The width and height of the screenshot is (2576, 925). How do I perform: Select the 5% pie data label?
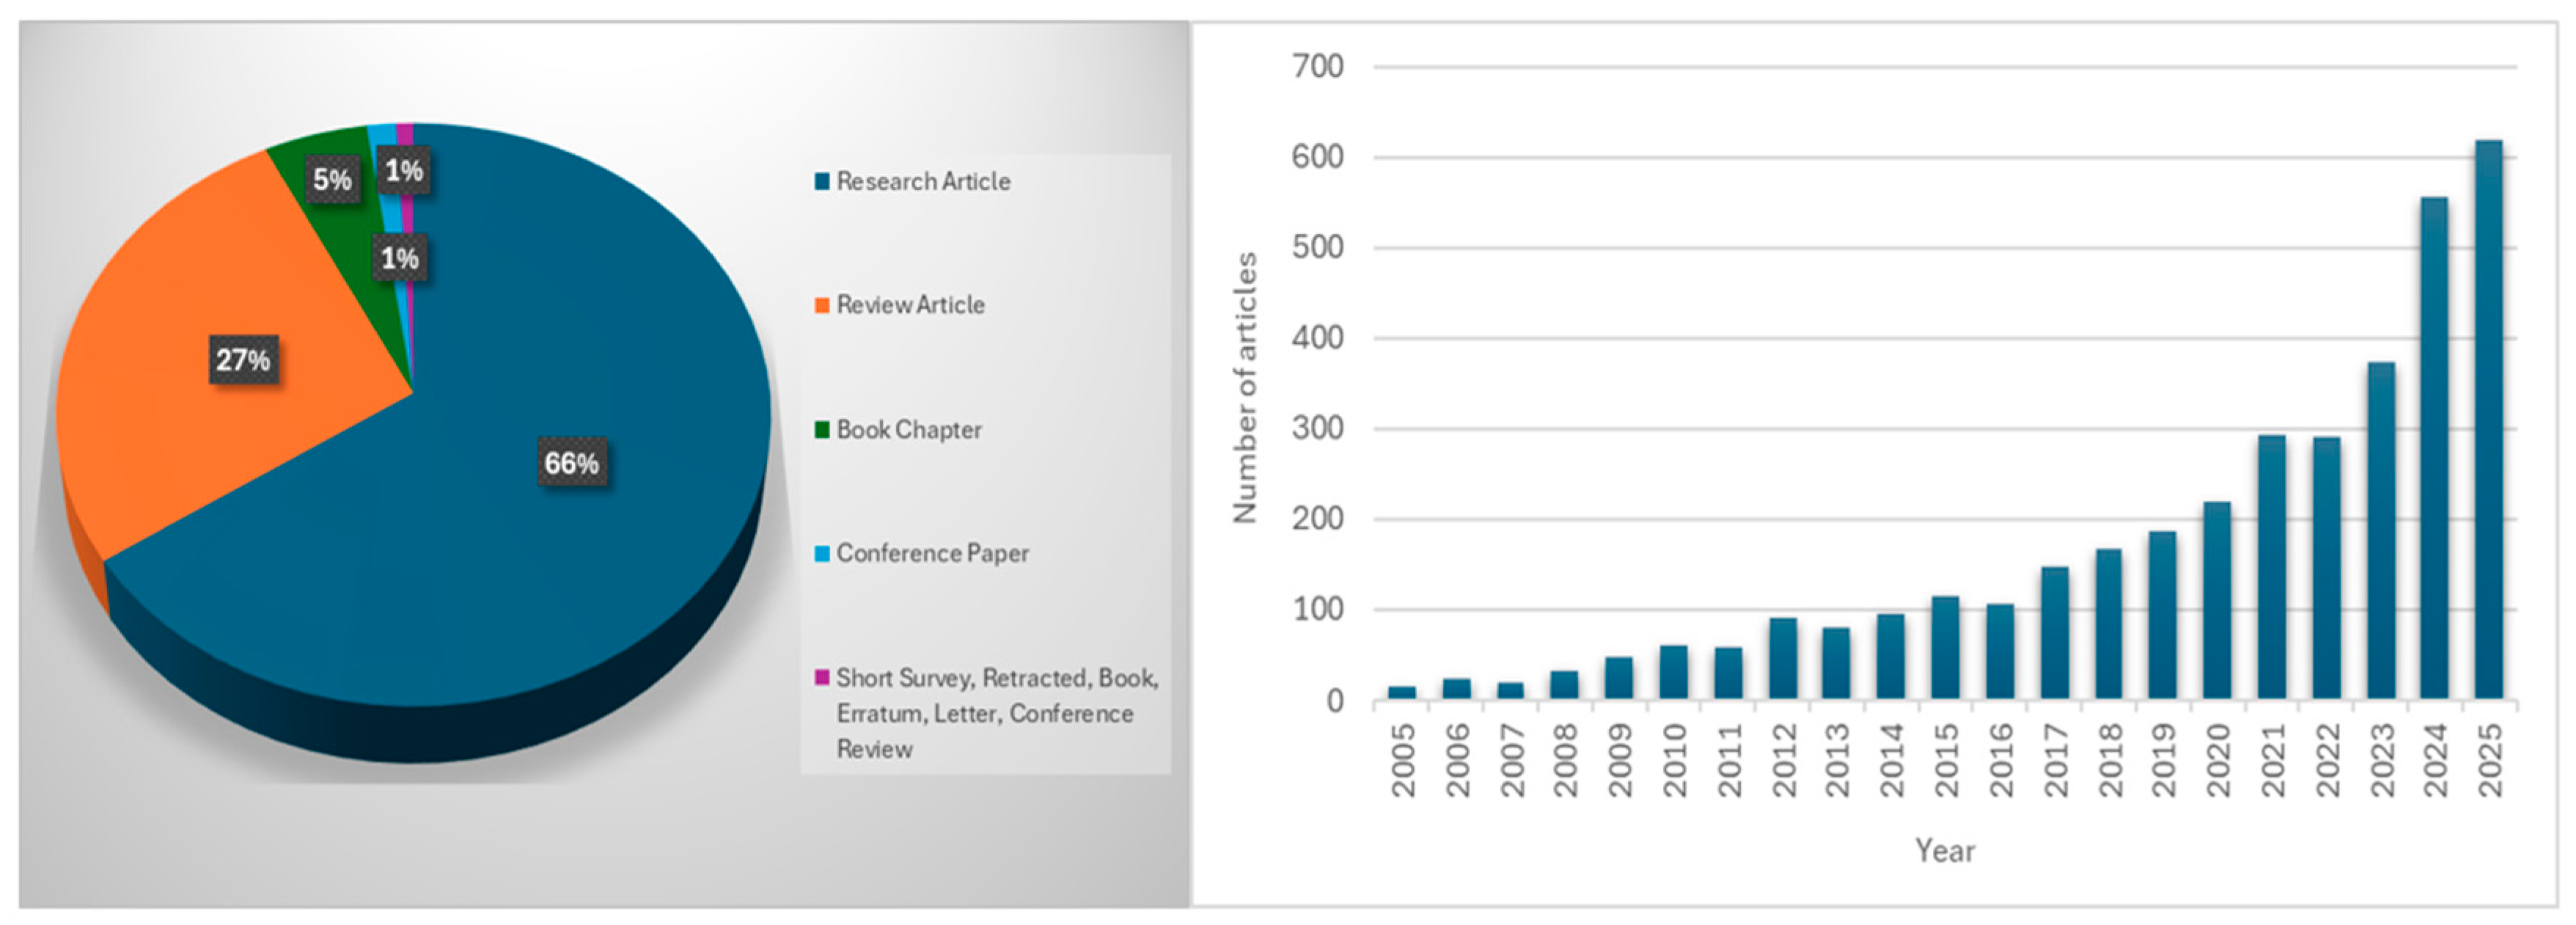coord(332,180)
